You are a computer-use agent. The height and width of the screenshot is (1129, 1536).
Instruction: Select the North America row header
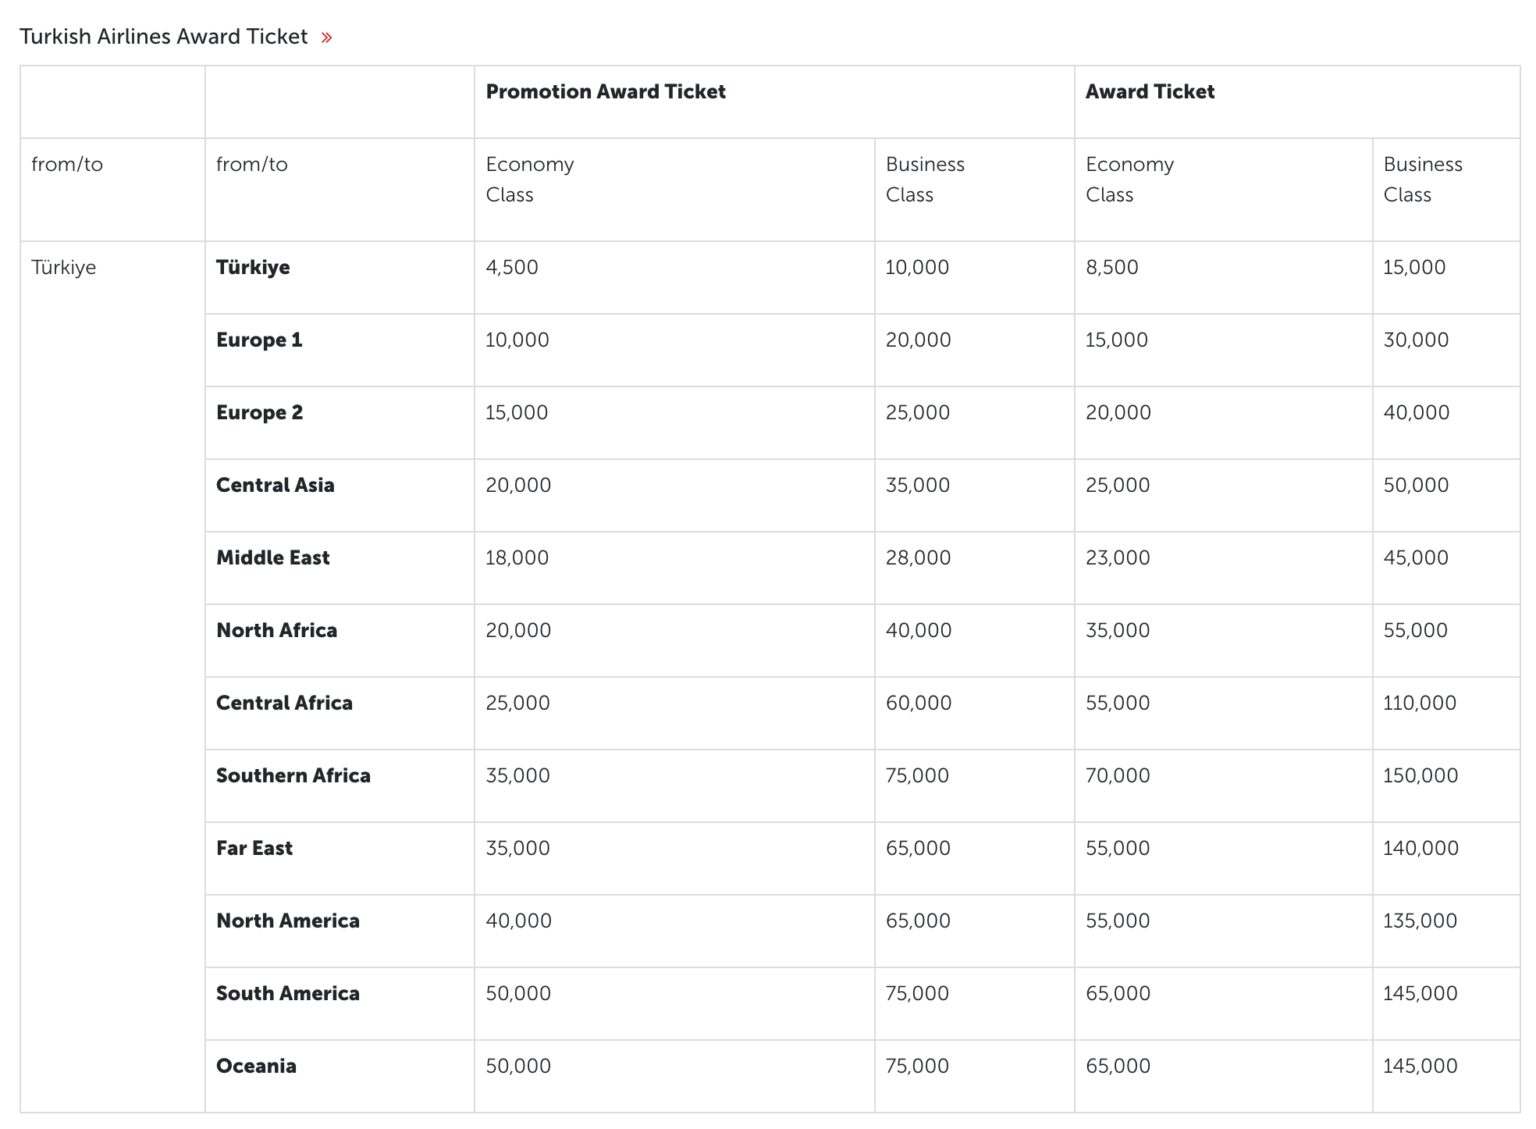coord(287,920)
